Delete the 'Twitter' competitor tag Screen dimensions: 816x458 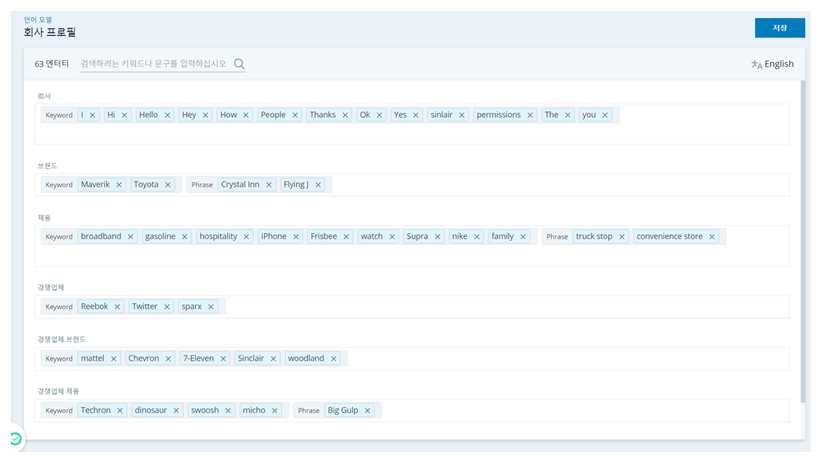coord(167,307)
